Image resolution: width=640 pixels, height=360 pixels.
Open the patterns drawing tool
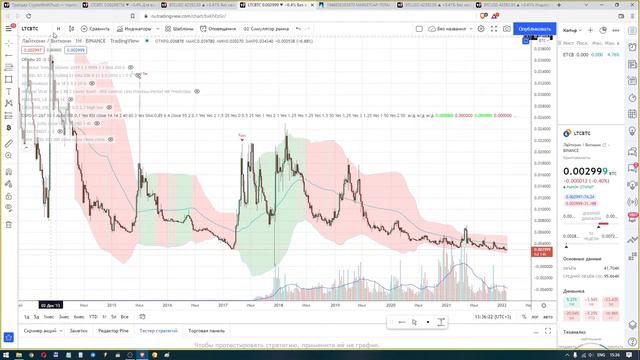point(9,103)
